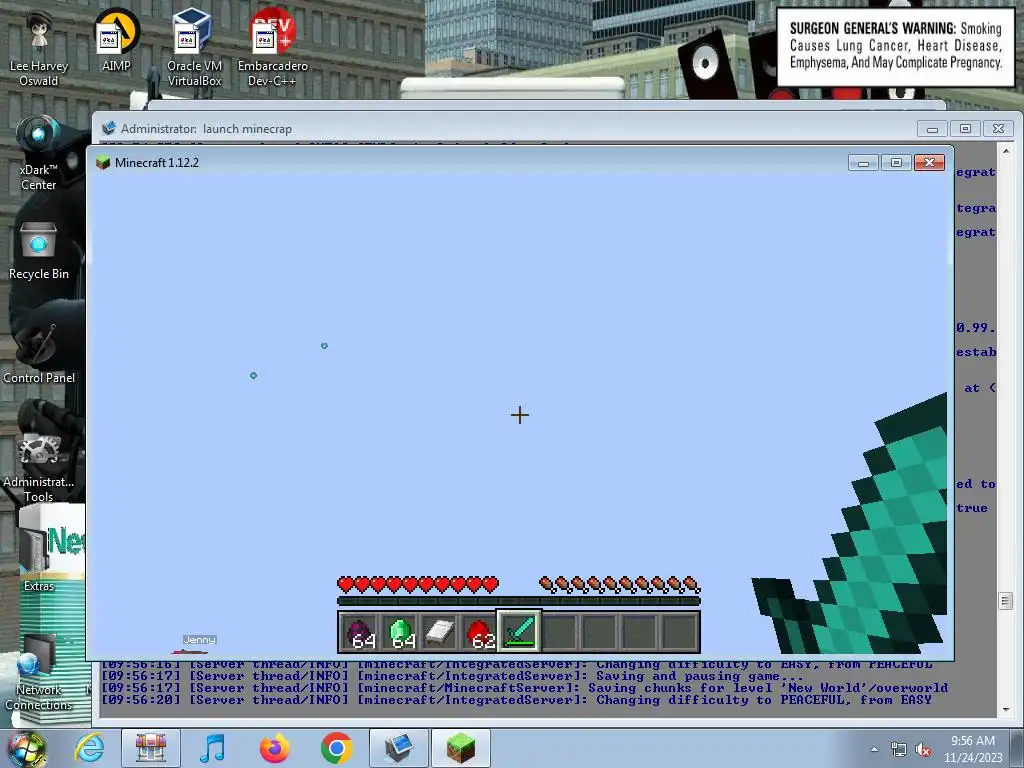The height and width of the screenshot is (768, 1024).
Task: Click the log line 'Saving and pausing game...'
Action: 452,676
